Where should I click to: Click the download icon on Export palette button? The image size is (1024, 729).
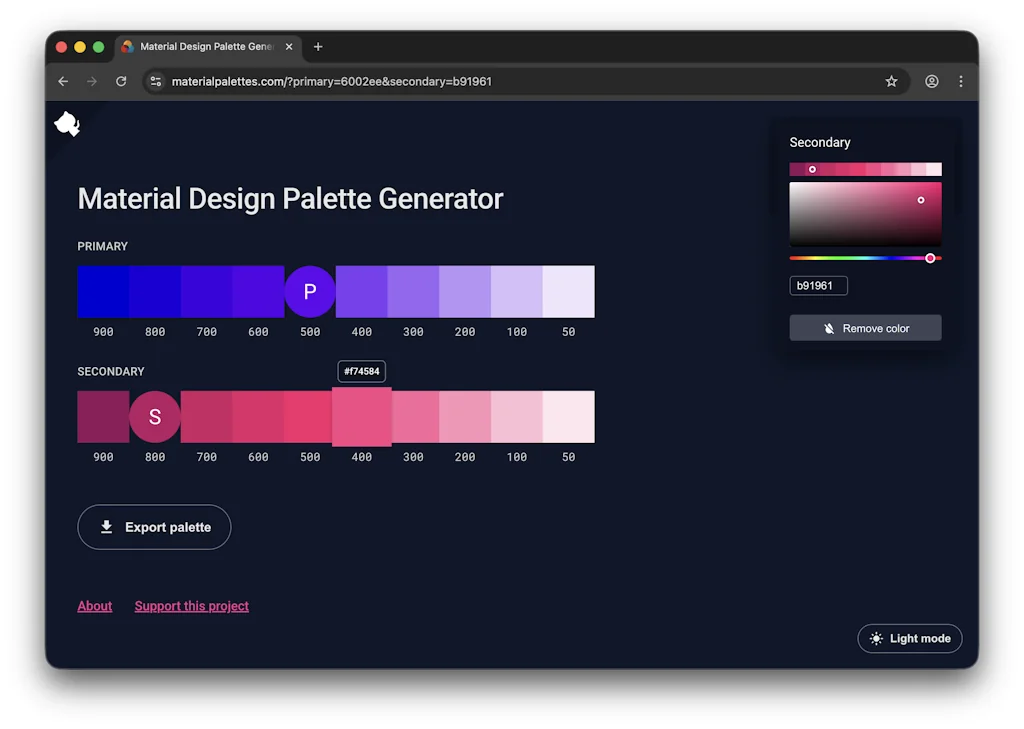(x=106, y=527)
